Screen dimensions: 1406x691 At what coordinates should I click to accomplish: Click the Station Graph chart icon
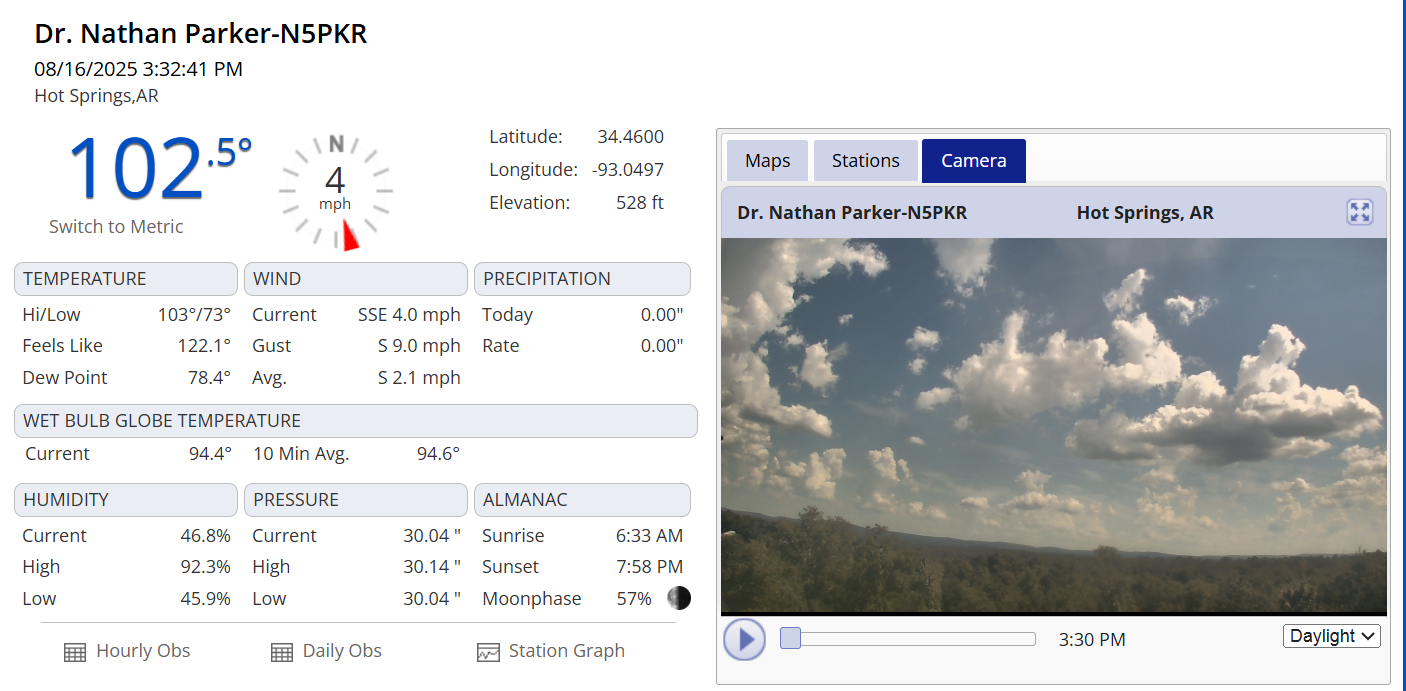tap(488, 652)
